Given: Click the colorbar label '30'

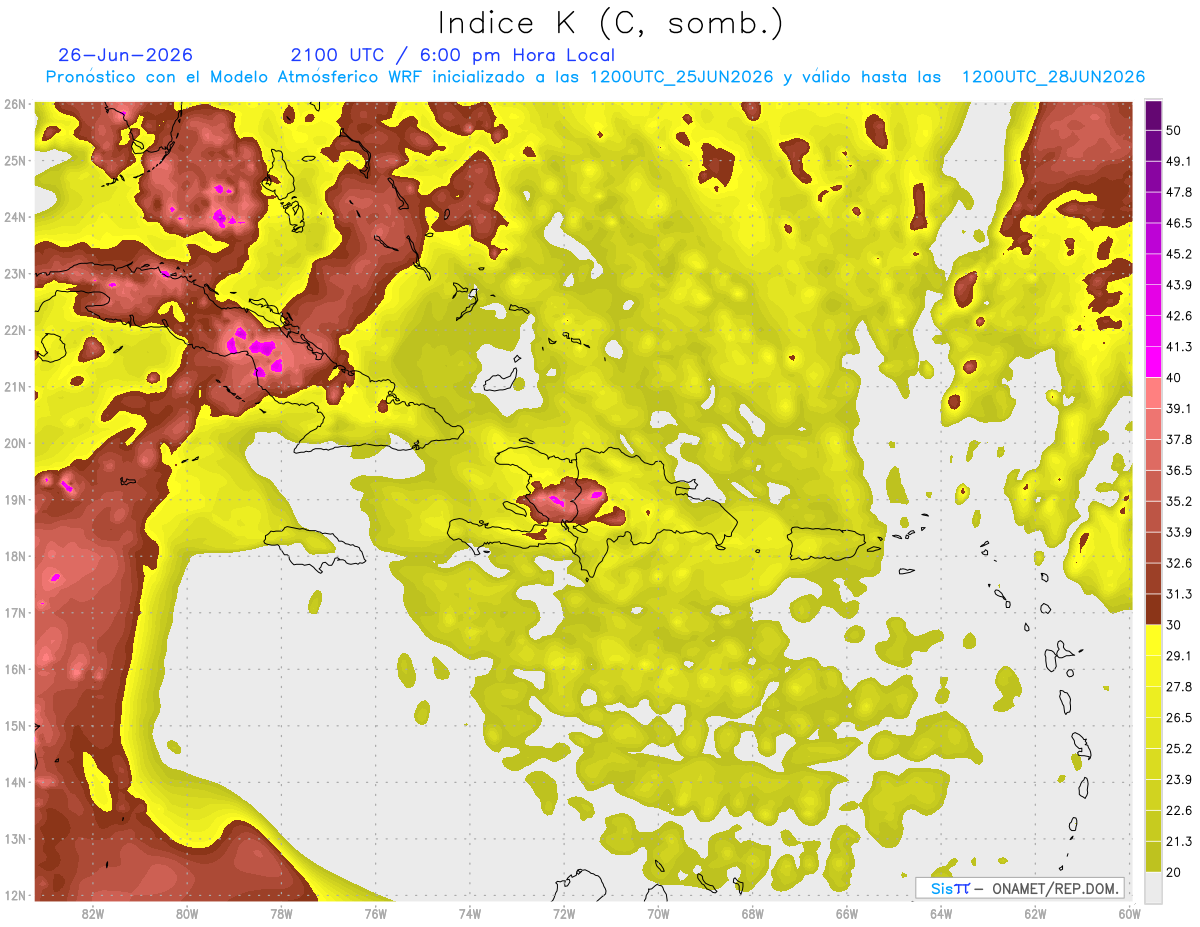Looking at the screenshot, I should [x=1174, y=625].
